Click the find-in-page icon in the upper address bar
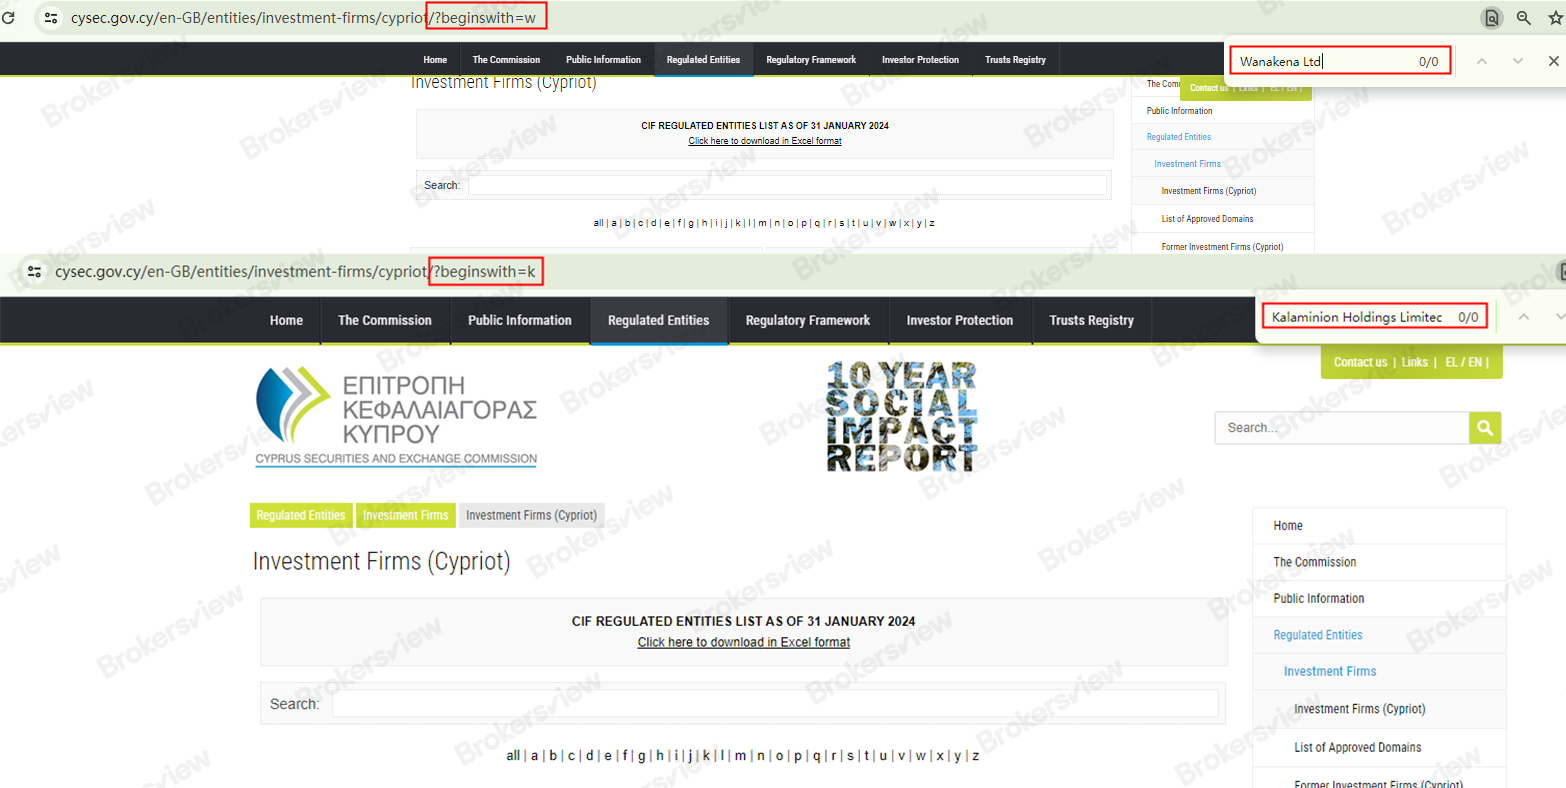The image size is (1566, 788). click(1491, 18)
